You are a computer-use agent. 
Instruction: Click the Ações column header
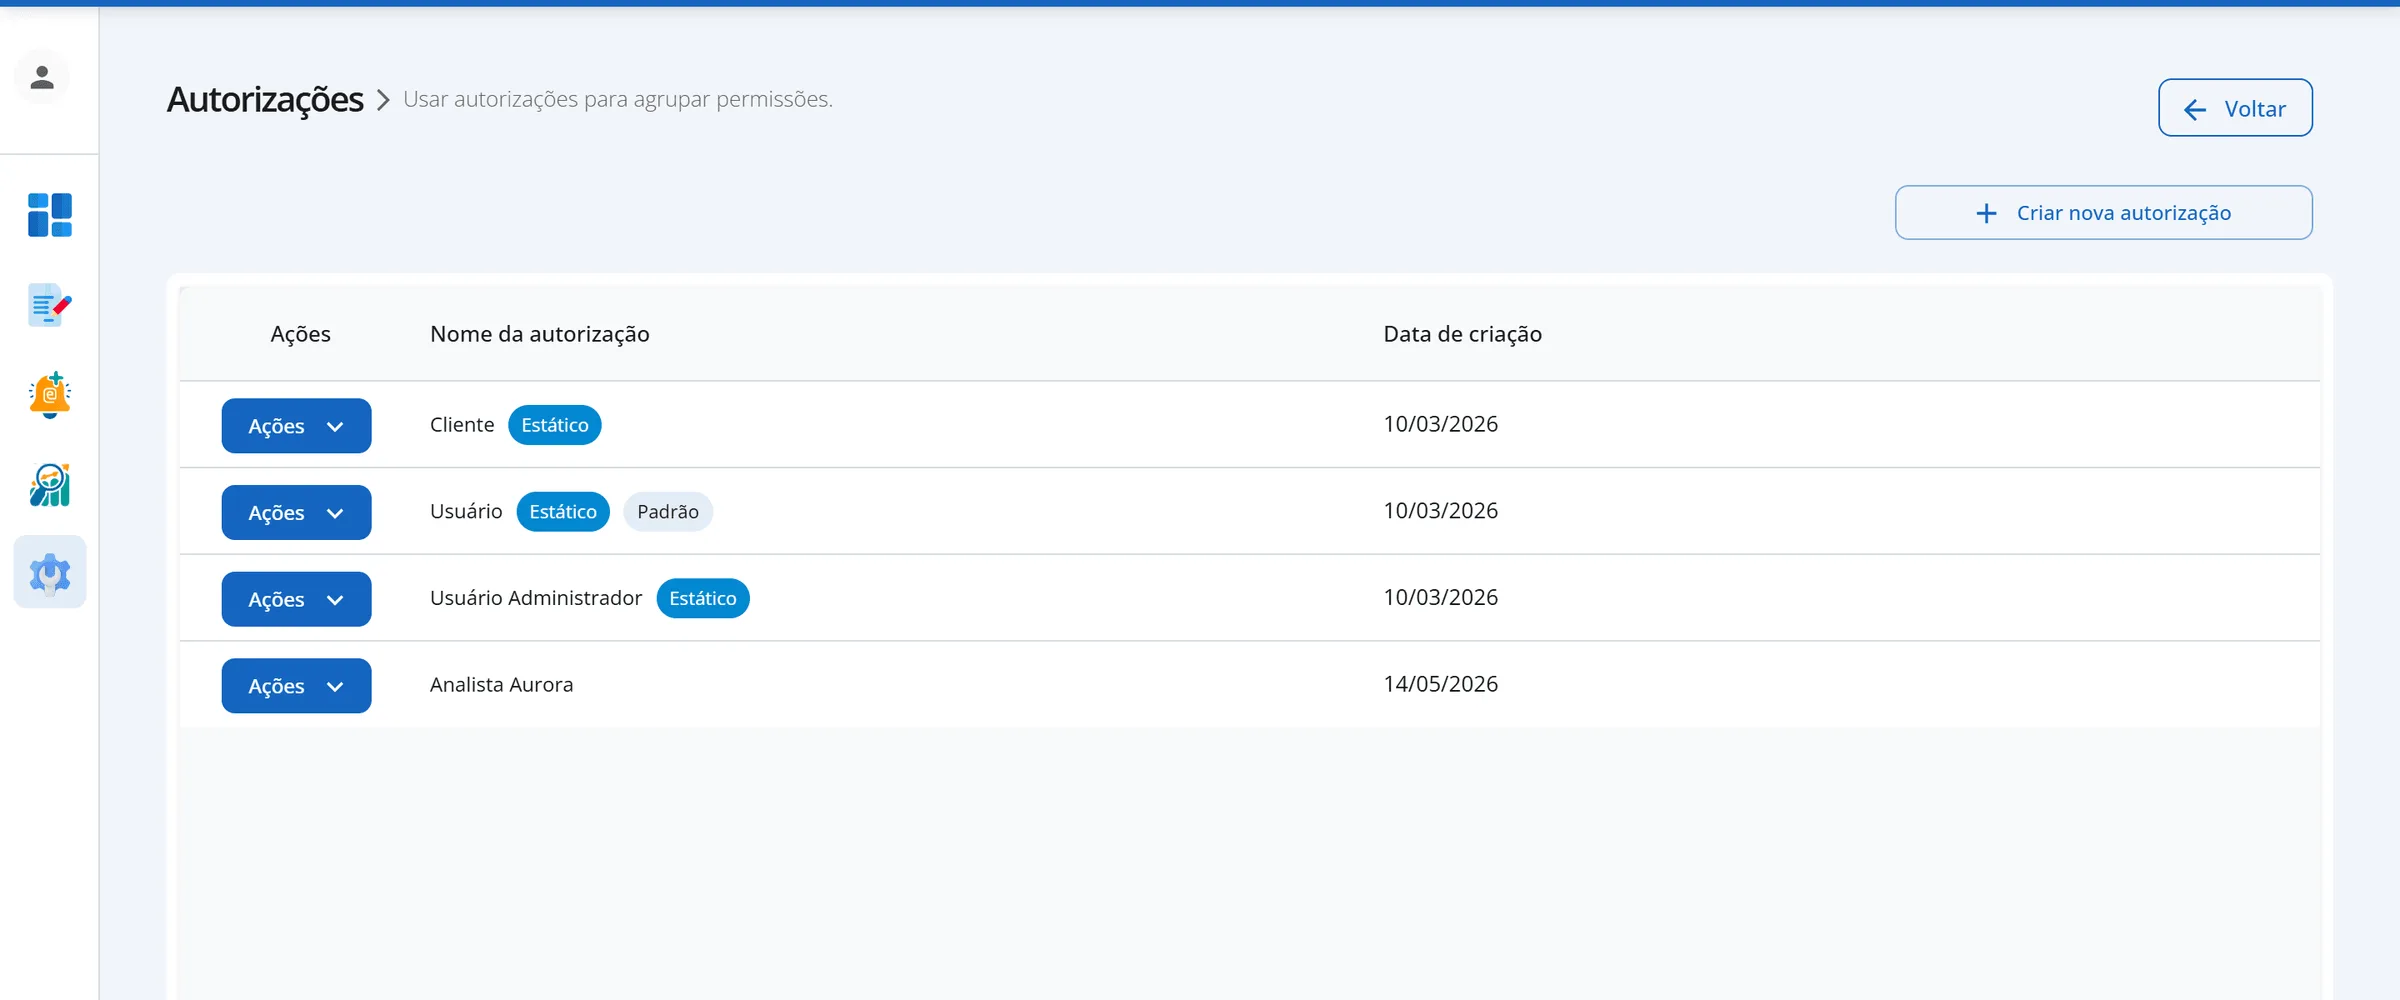point(301,334)
